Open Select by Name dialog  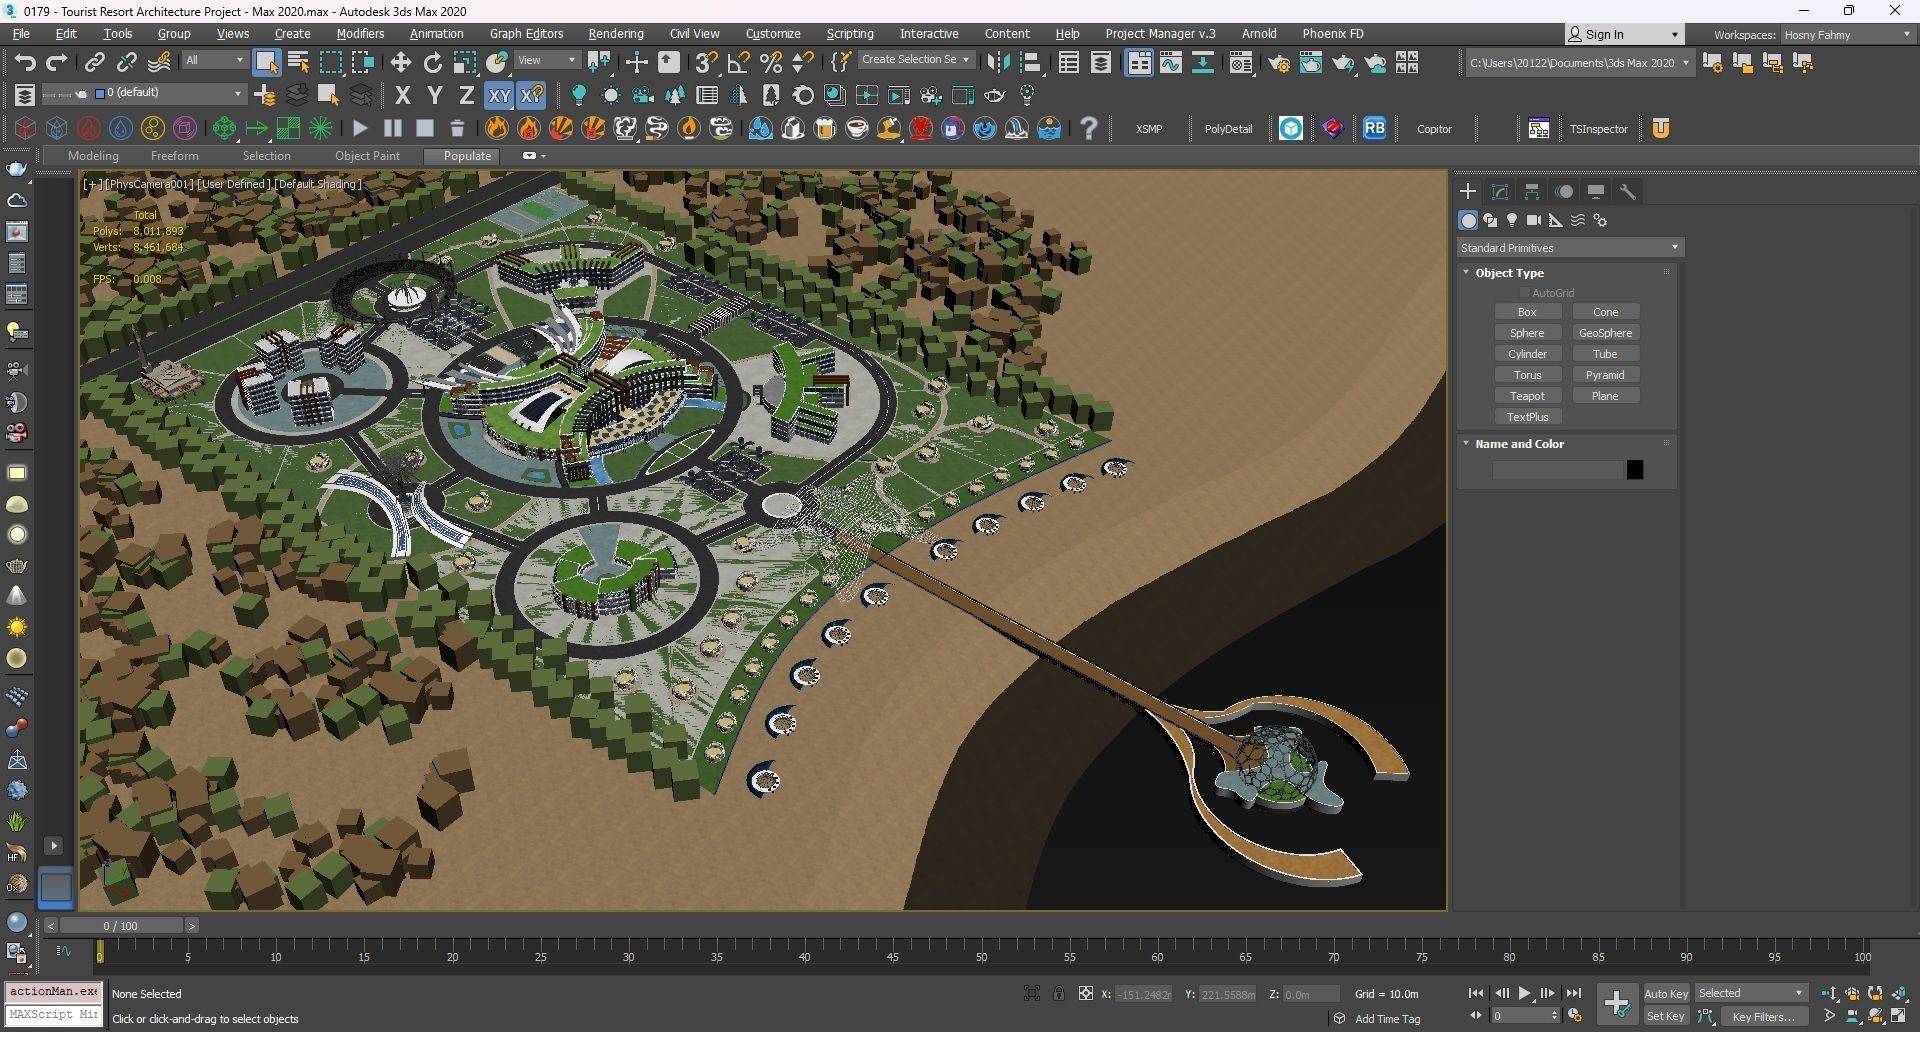click(x=297, y=62)
